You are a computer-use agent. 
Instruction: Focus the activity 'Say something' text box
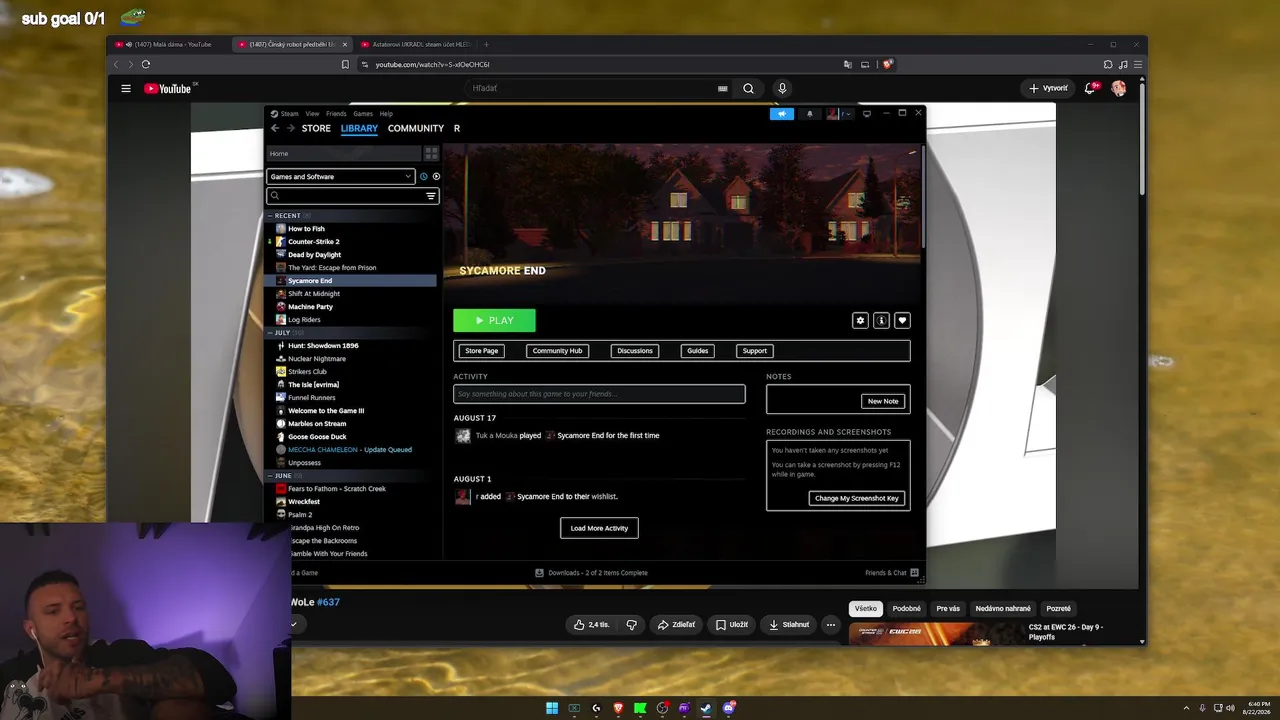(x=599, y=394)
